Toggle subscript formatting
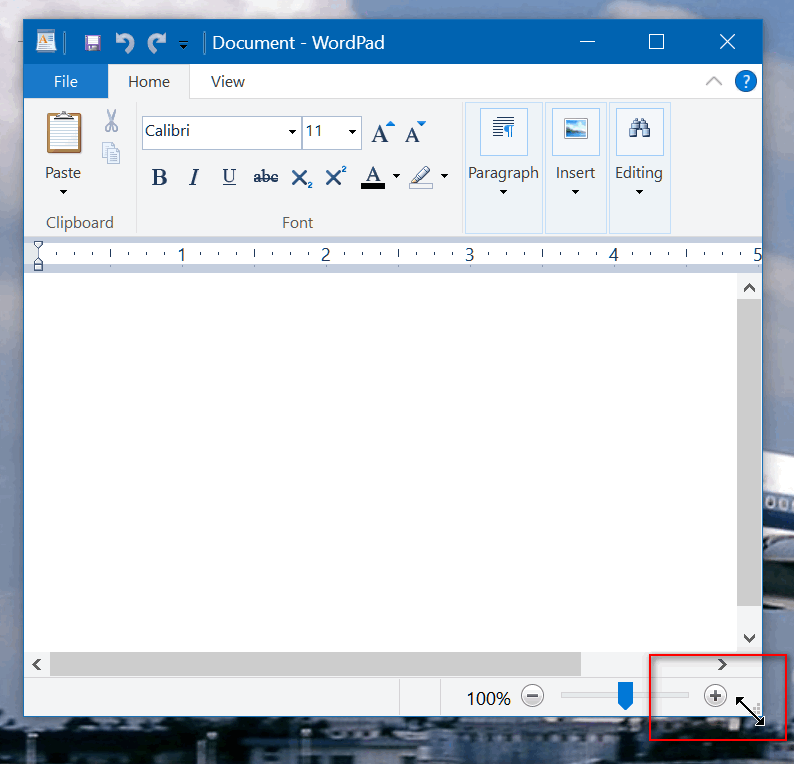 pos(302,178)
